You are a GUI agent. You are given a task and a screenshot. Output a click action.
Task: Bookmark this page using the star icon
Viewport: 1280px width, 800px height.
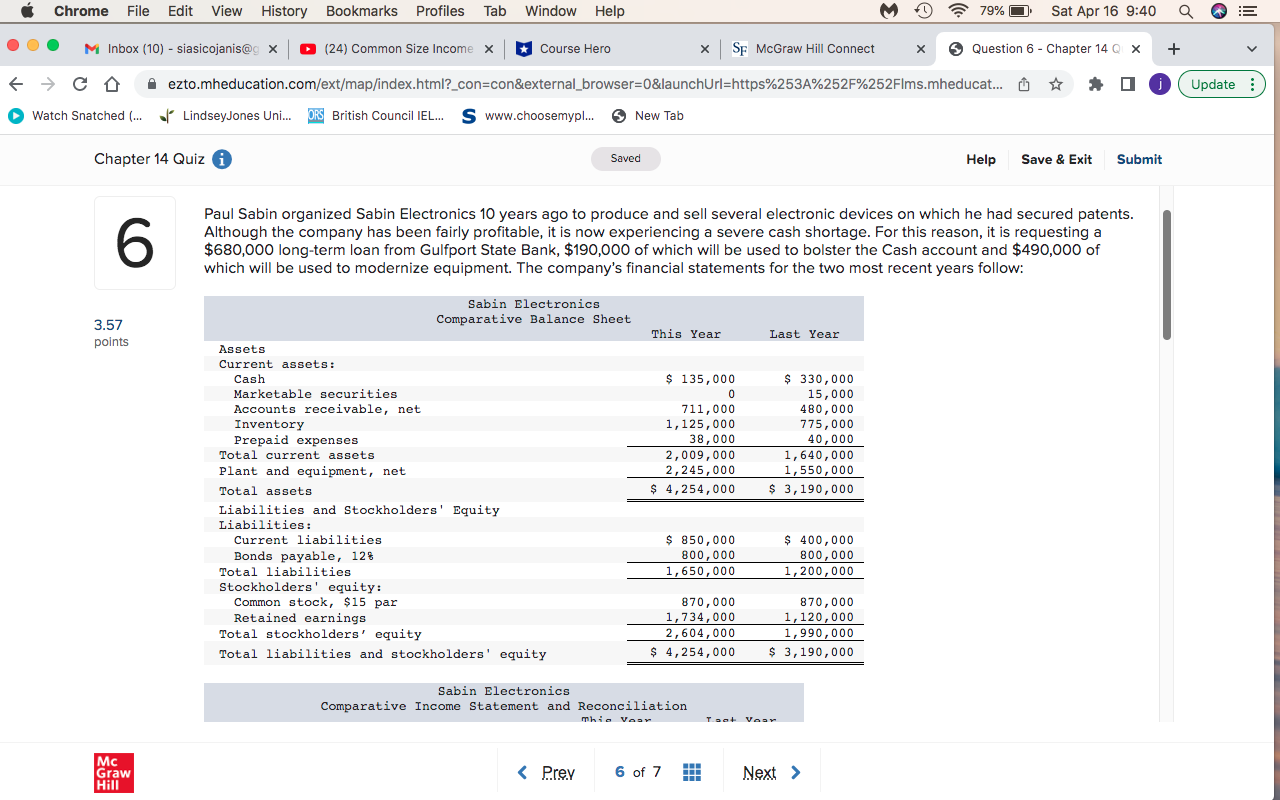pos(1055,86)
